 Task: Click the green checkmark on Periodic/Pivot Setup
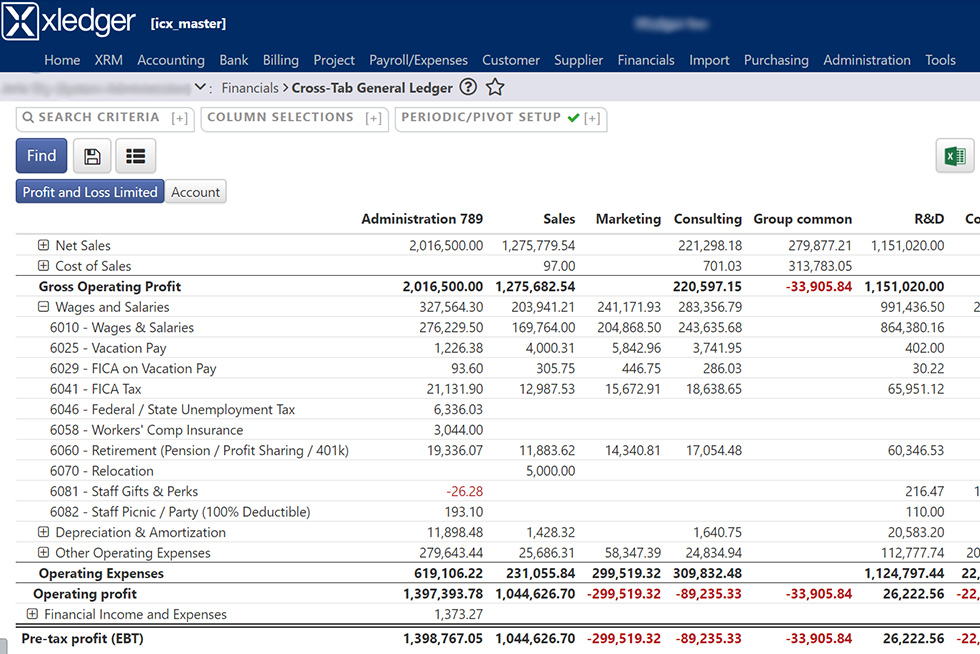[x=574, y=118]
